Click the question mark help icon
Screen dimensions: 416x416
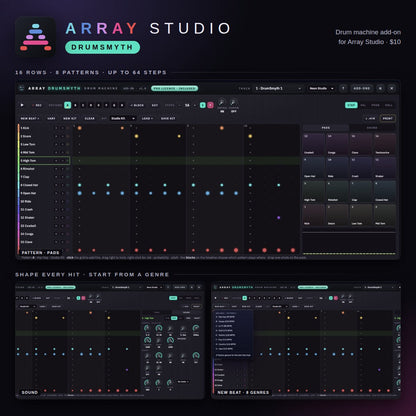343,88
